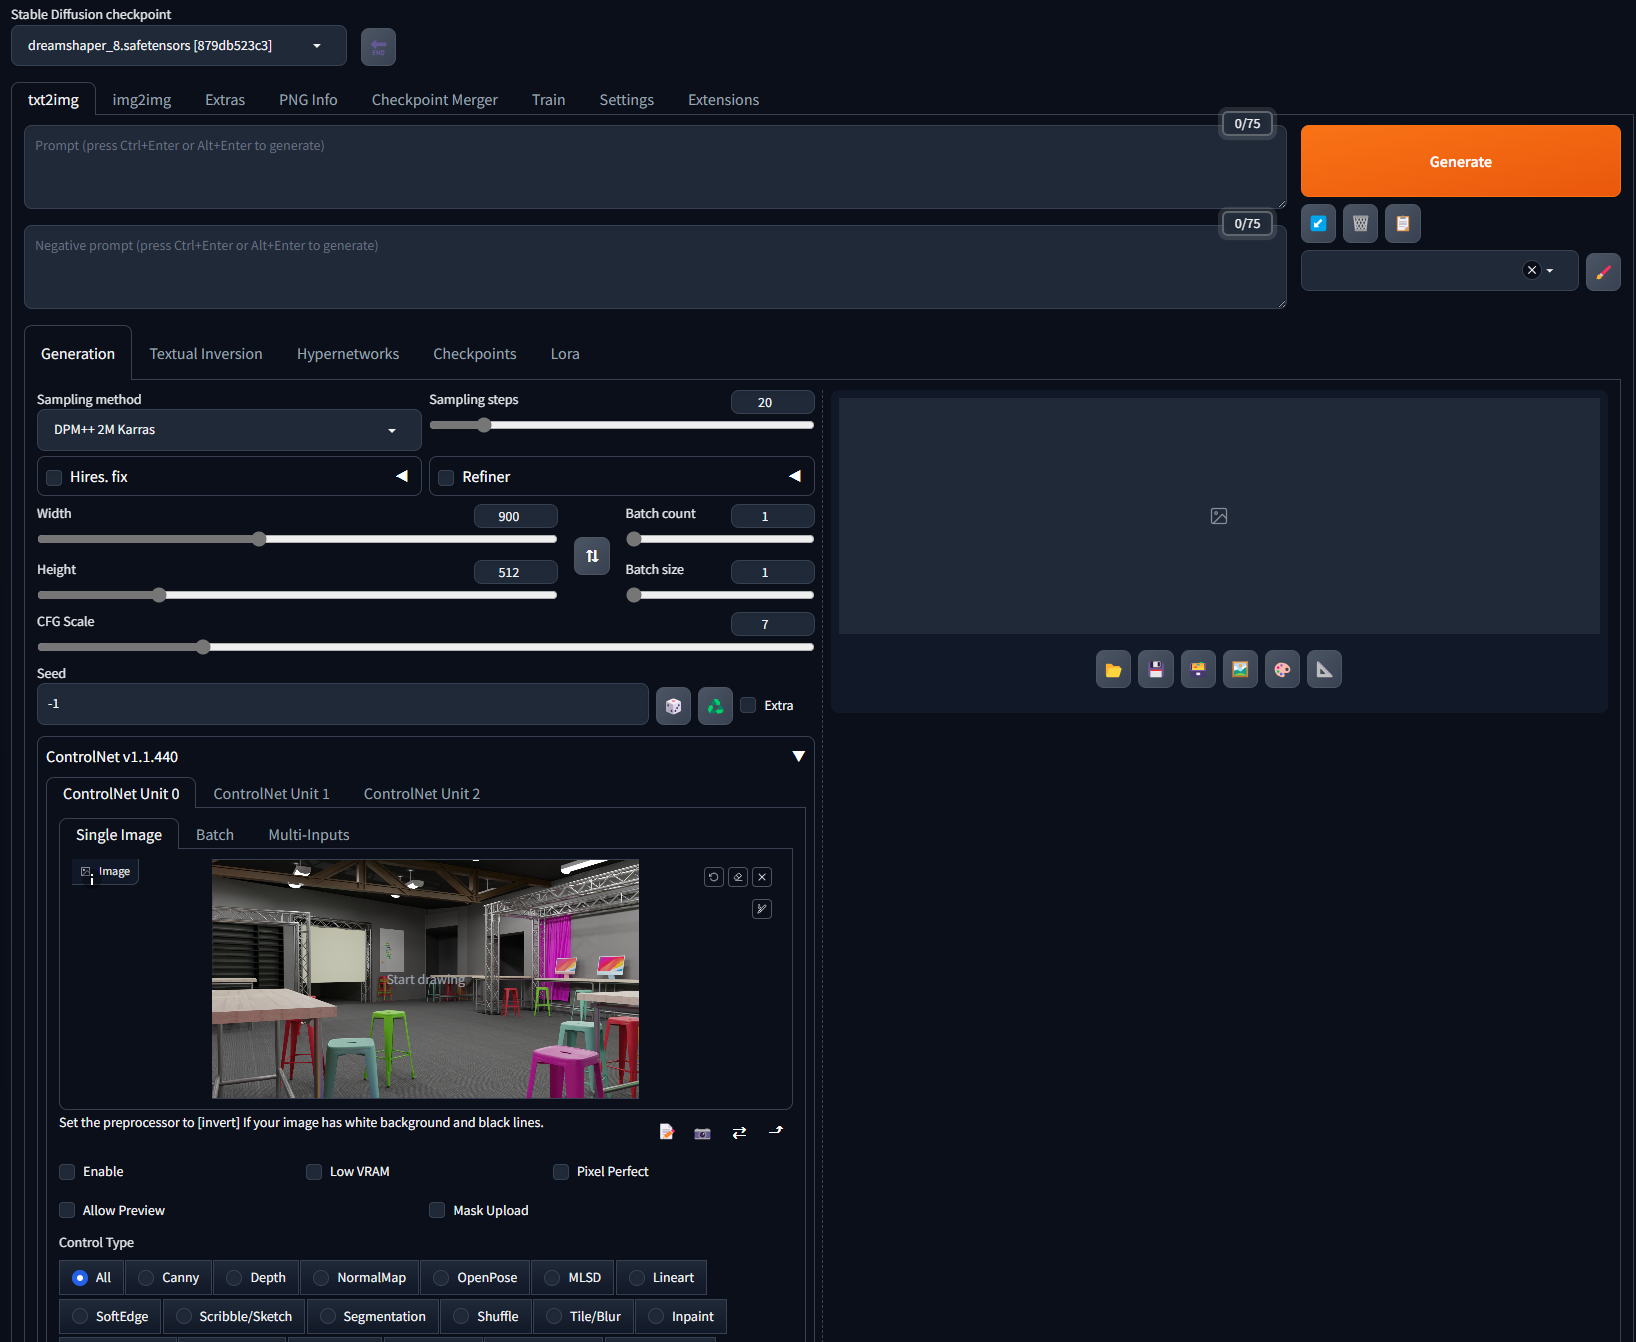Open the Sampling method dropdown
The height and width of the screenshot is (1342, 1636).
click(228, 430)
